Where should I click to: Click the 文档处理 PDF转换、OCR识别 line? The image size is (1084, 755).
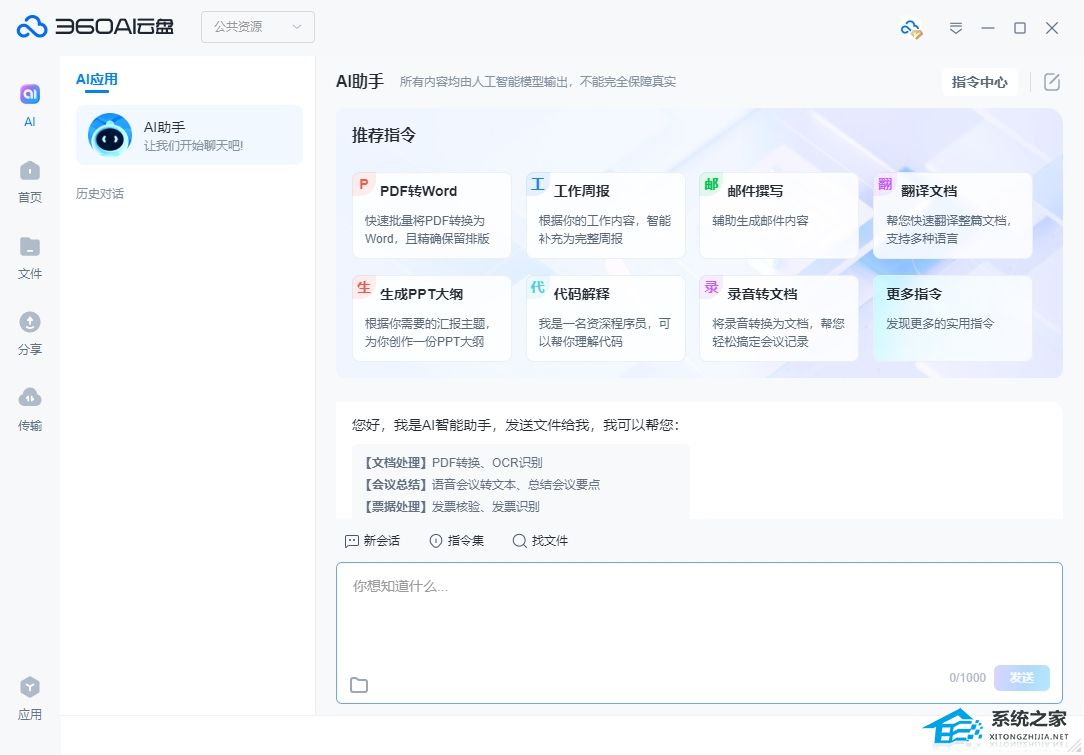(x=452, y=463)
